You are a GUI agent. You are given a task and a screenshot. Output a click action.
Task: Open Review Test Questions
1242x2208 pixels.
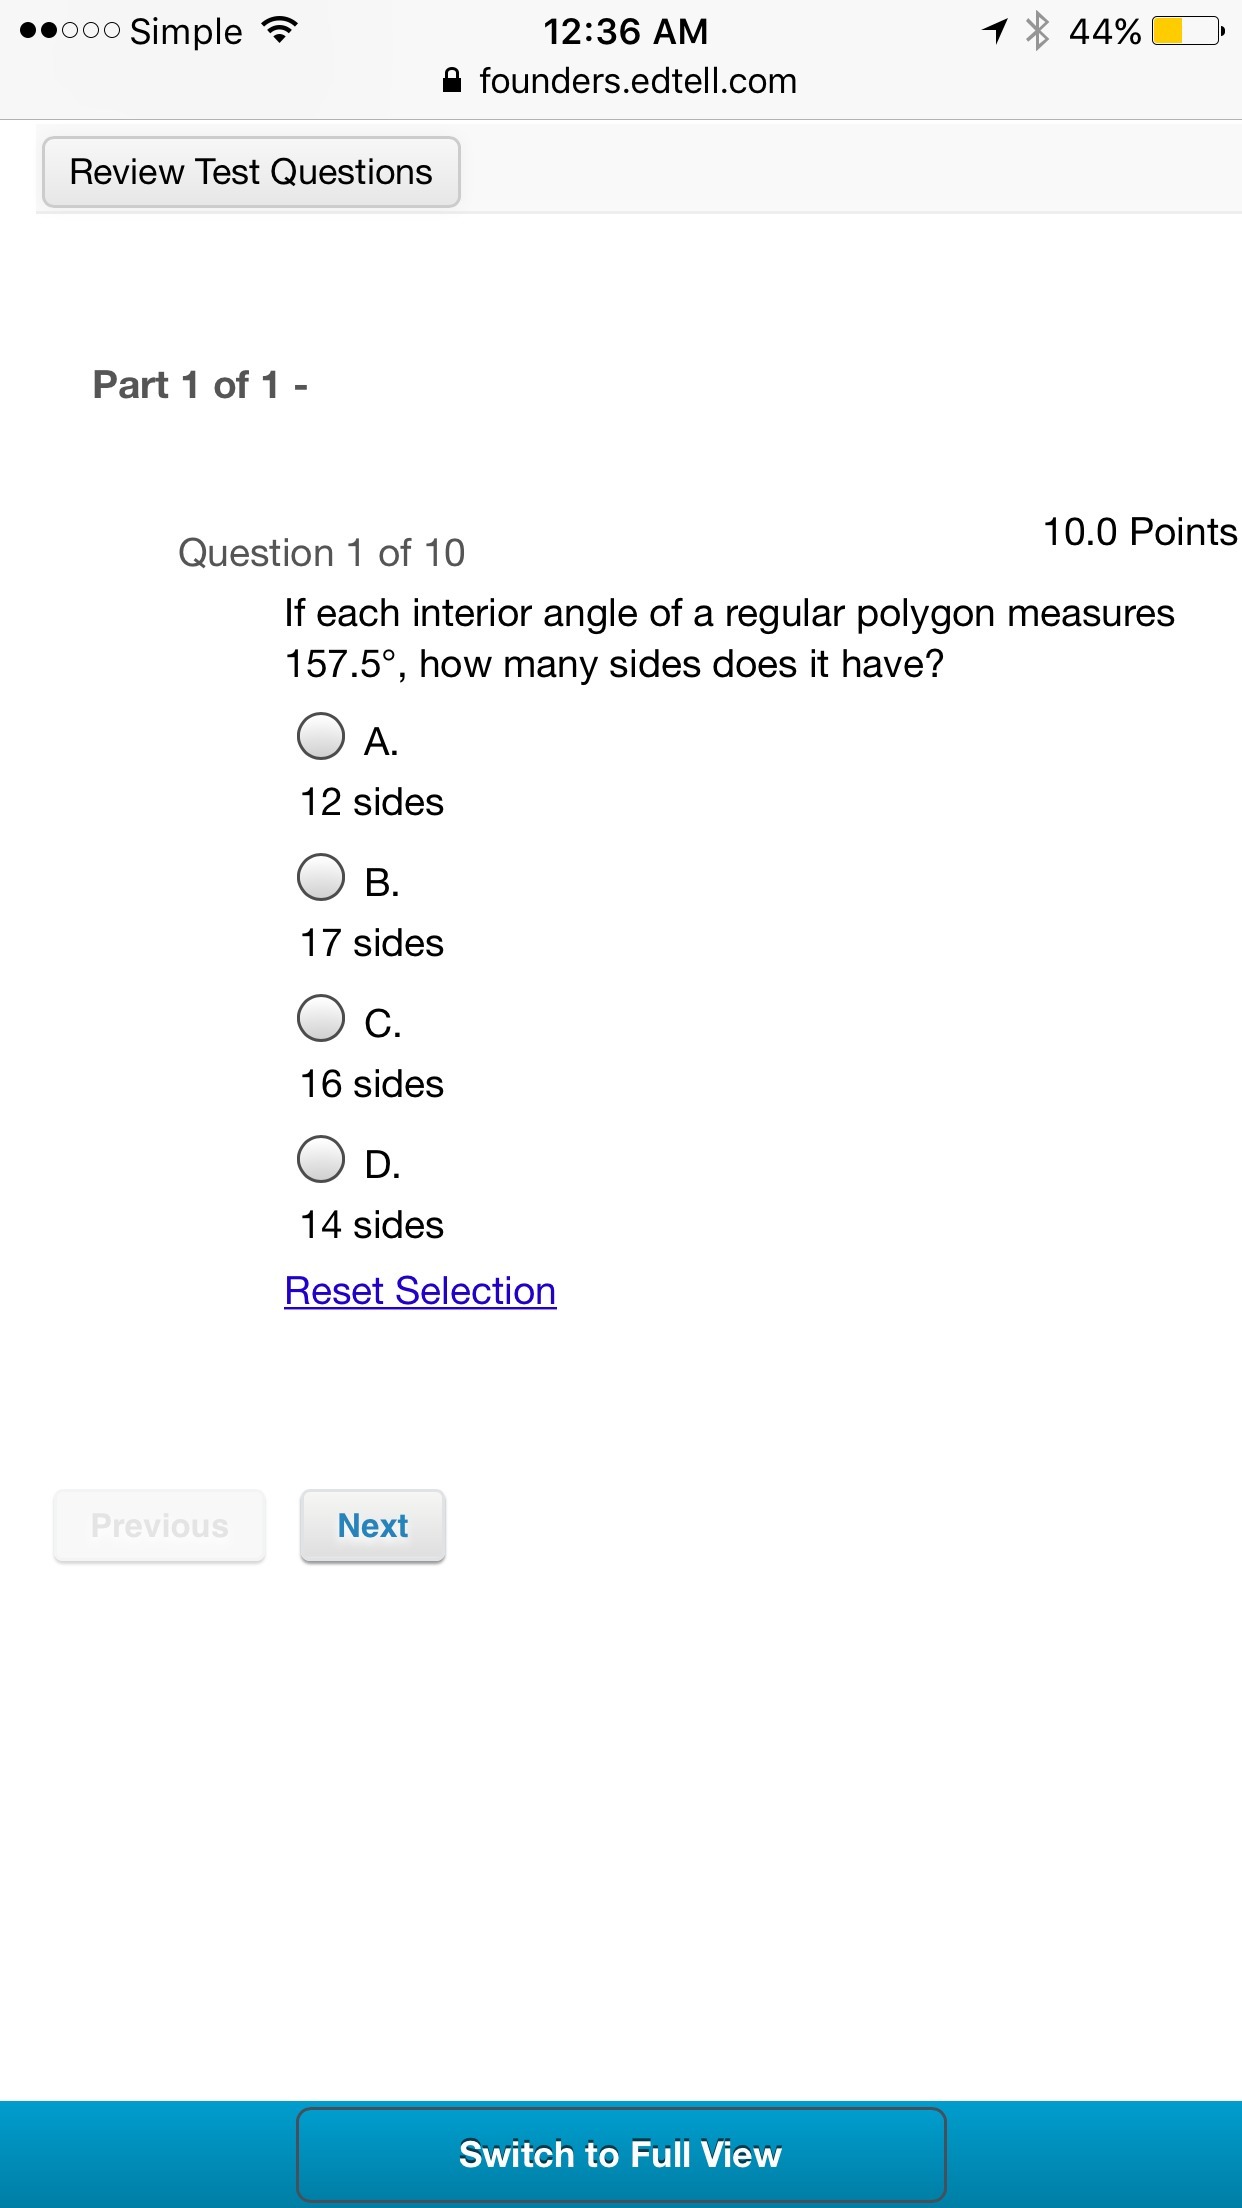[251, 172]
